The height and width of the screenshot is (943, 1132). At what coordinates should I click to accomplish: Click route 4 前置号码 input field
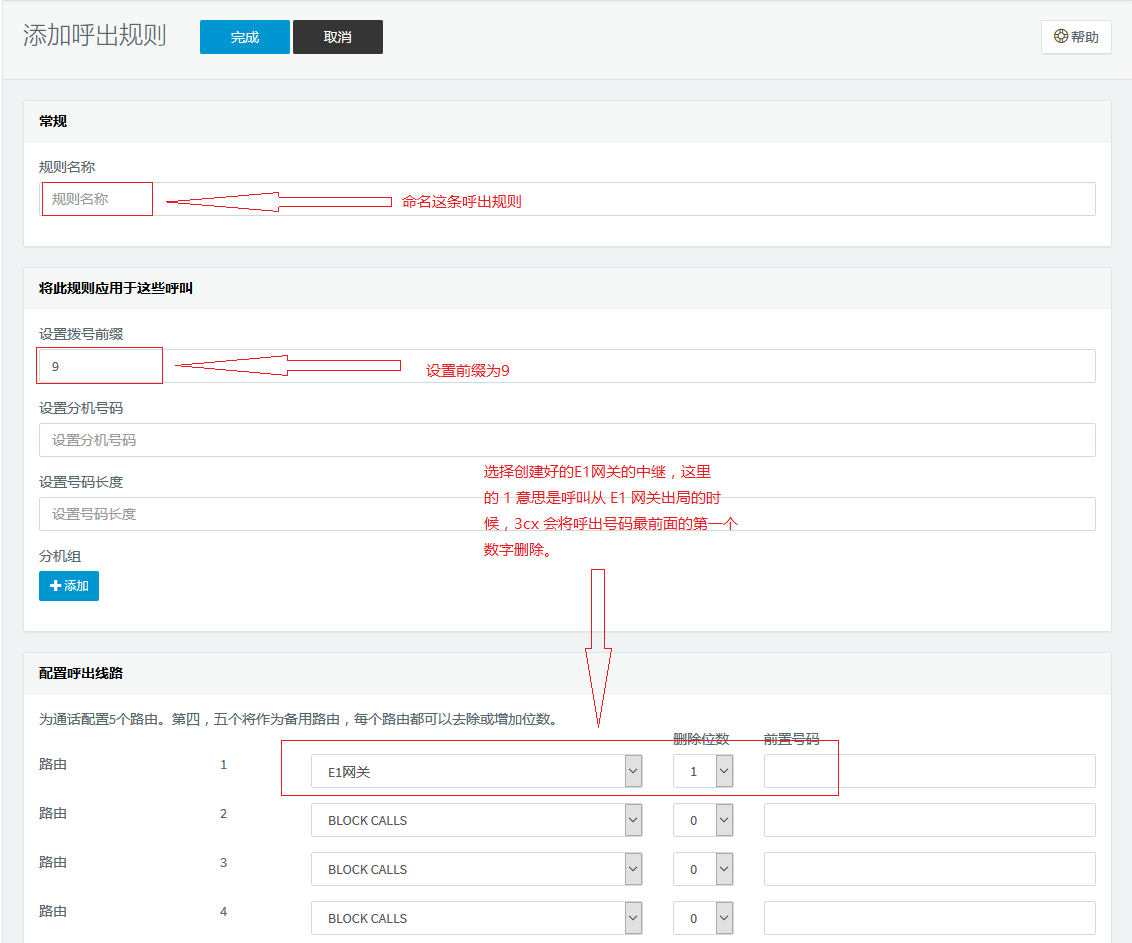[930, 918]
